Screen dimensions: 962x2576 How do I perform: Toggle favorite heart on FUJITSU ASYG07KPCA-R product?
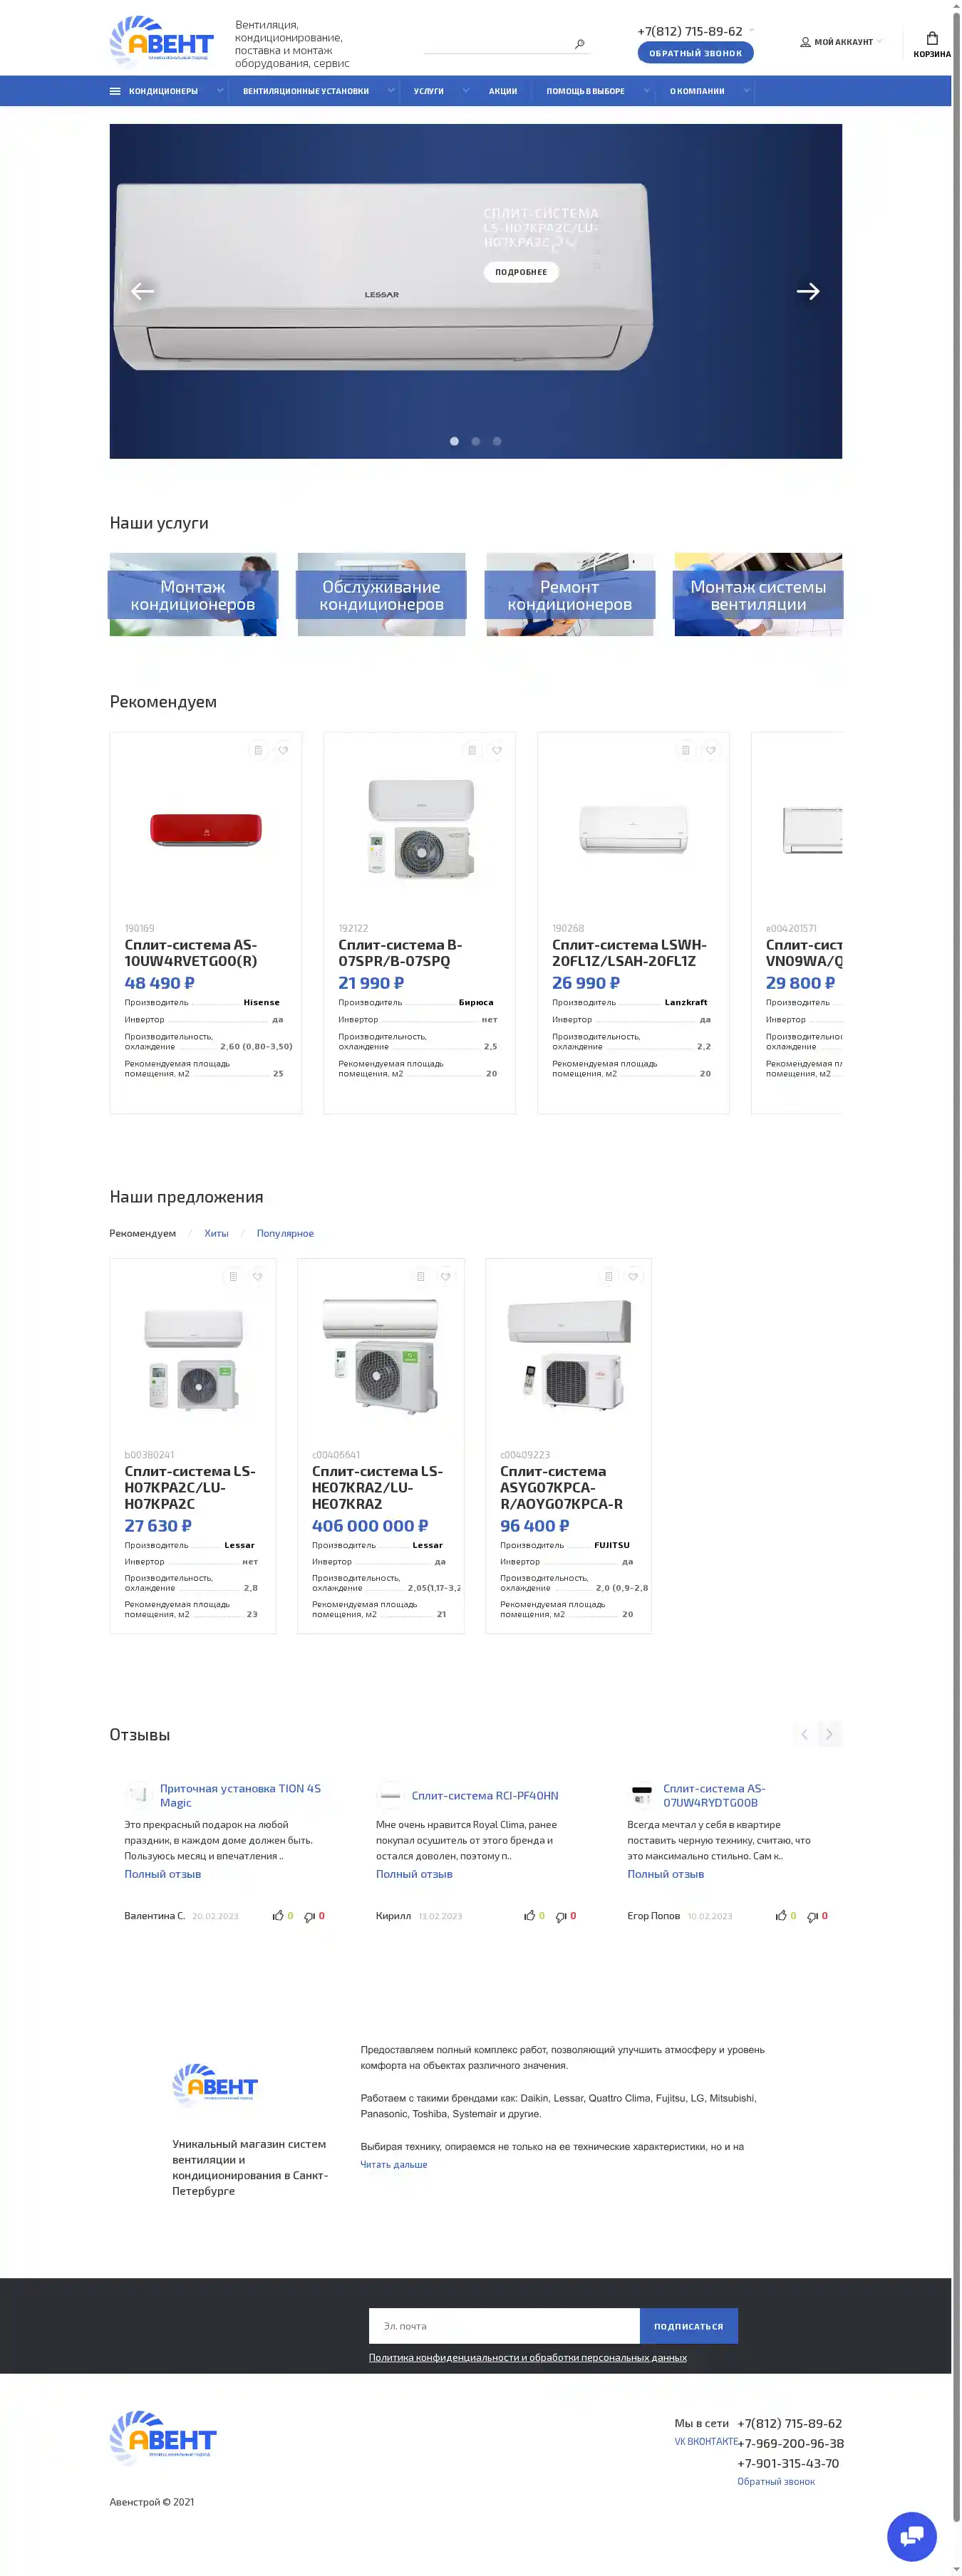coord(633,1276)
